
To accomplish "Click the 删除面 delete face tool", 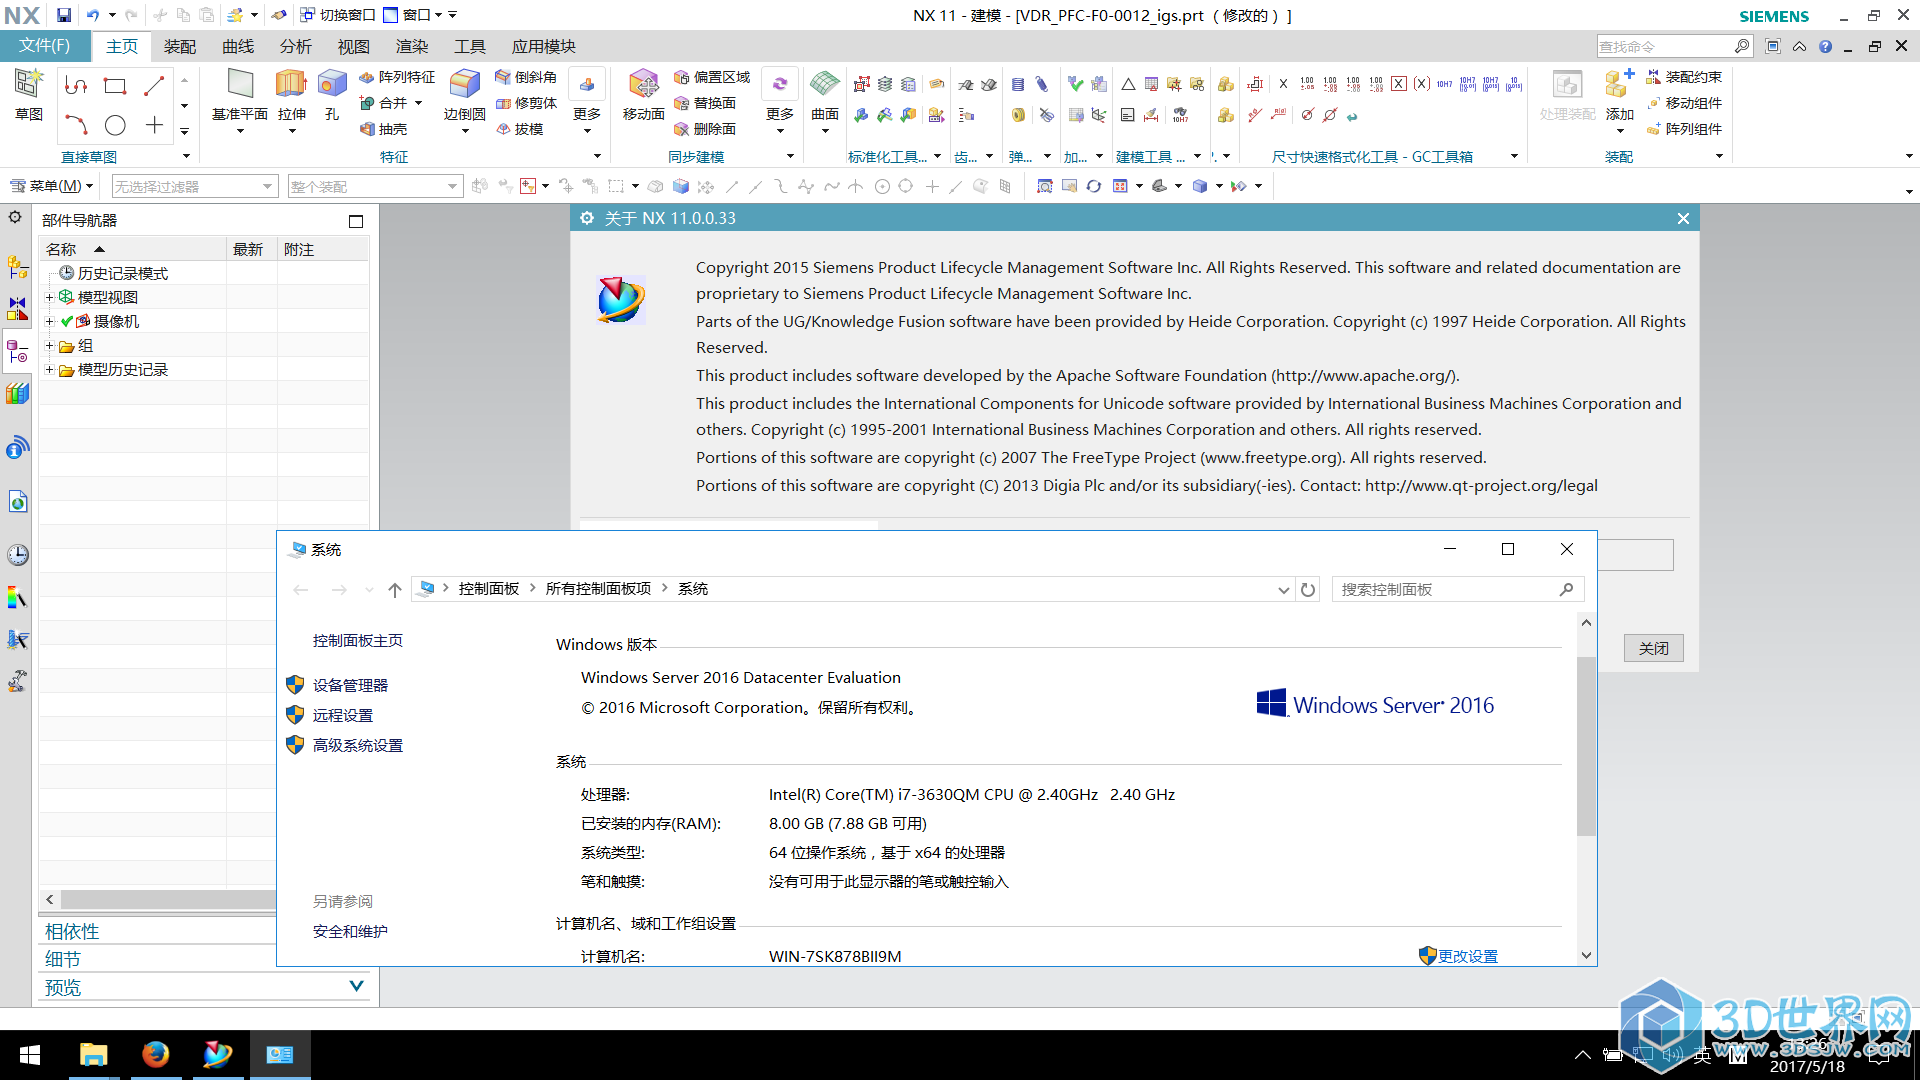I will click(x=704, y=129).
